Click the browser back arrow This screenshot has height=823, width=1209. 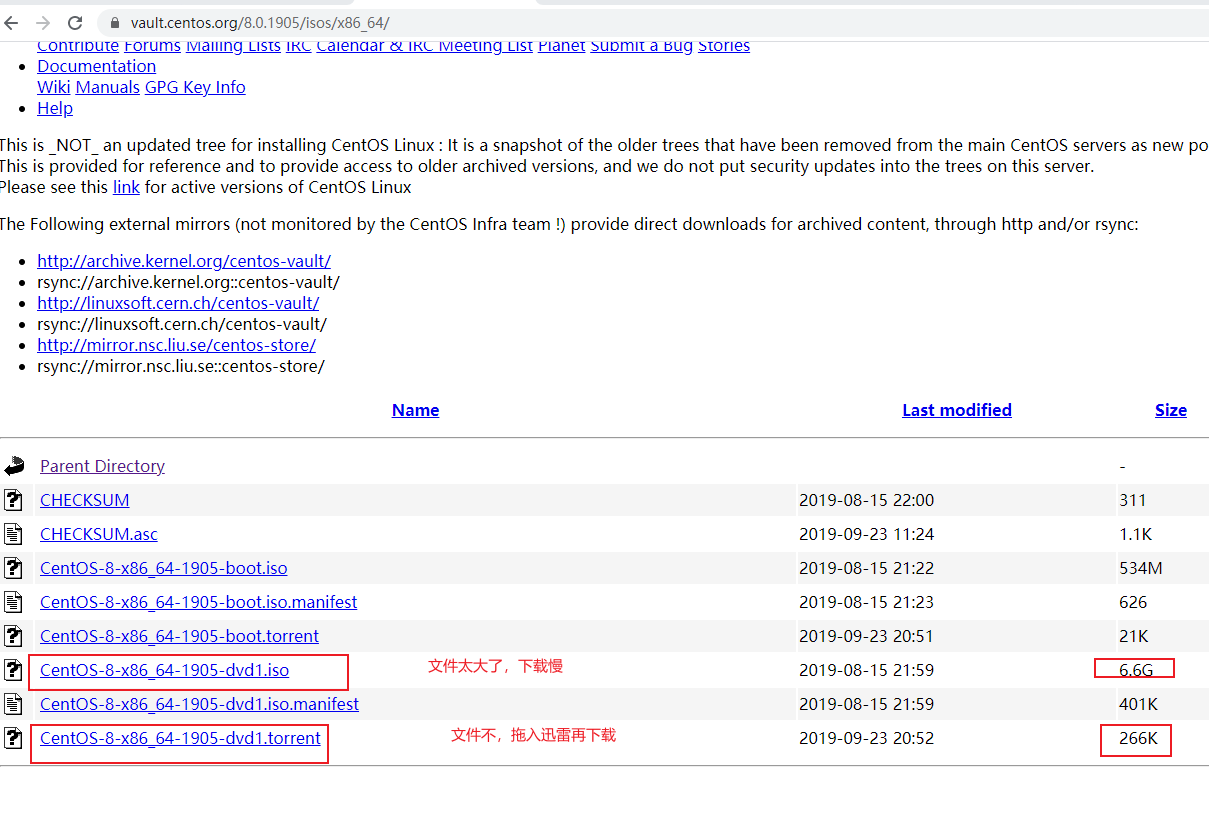(11, 22)
